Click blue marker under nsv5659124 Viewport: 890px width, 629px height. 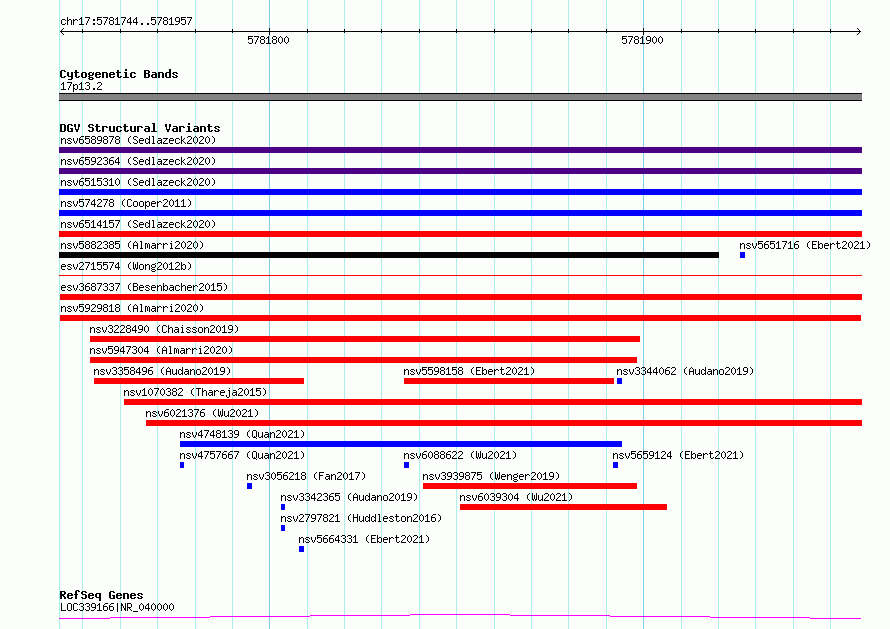click(615, 466)
